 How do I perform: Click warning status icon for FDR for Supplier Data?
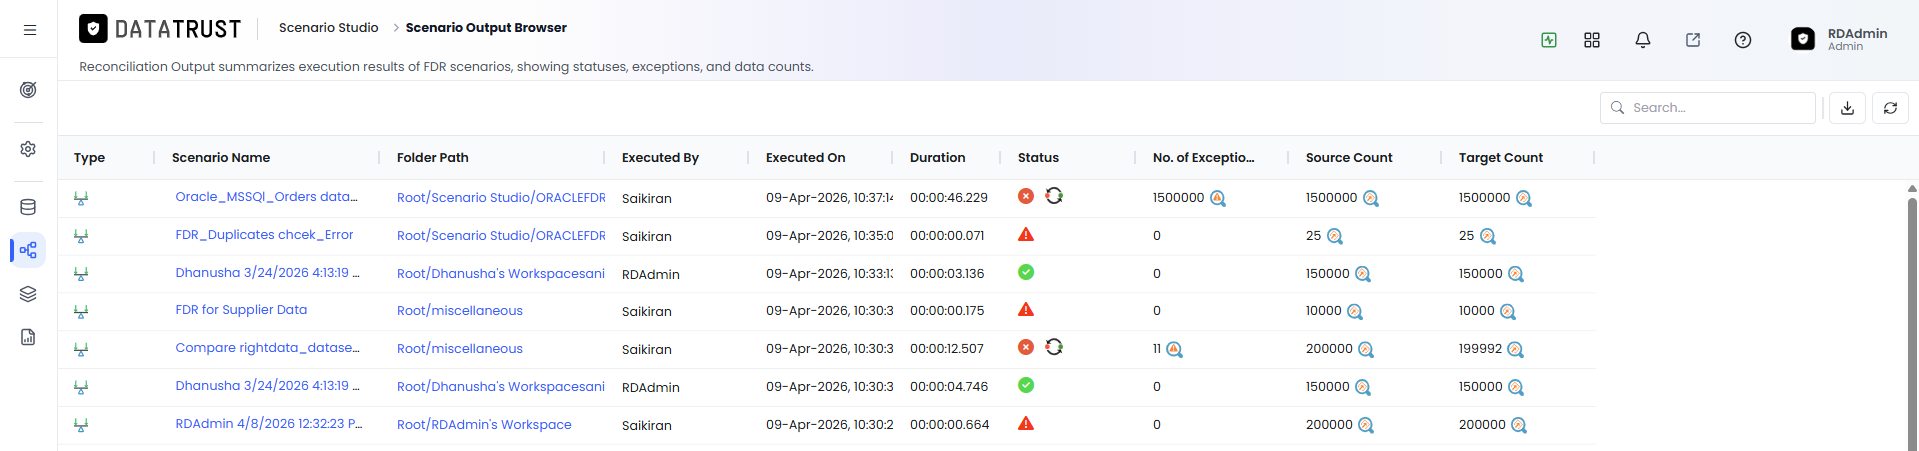[1026, 309]
